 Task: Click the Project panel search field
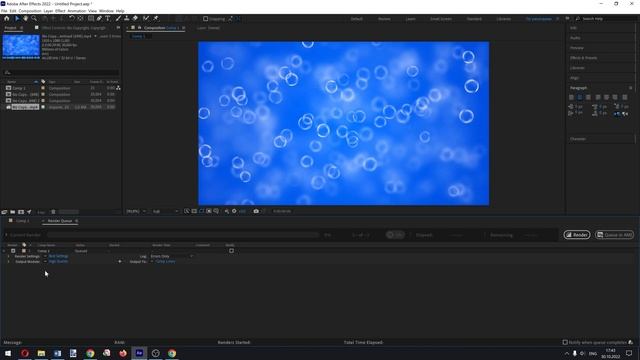[61, 73]
